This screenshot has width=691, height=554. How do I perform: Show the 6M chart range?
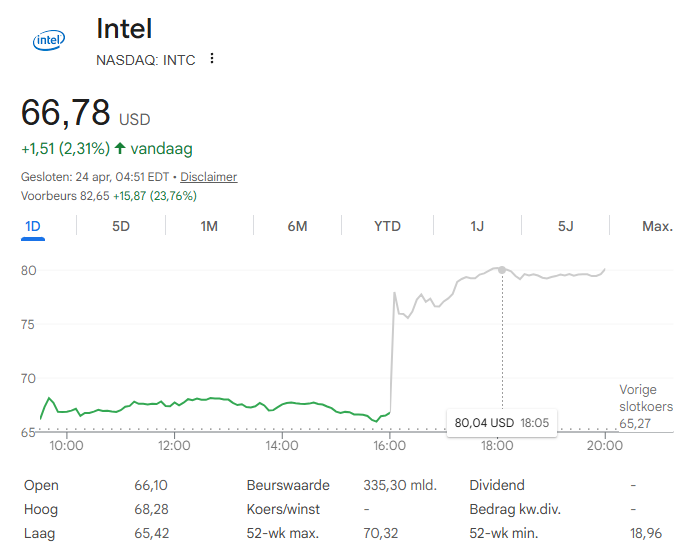click(x=297, y=227)
